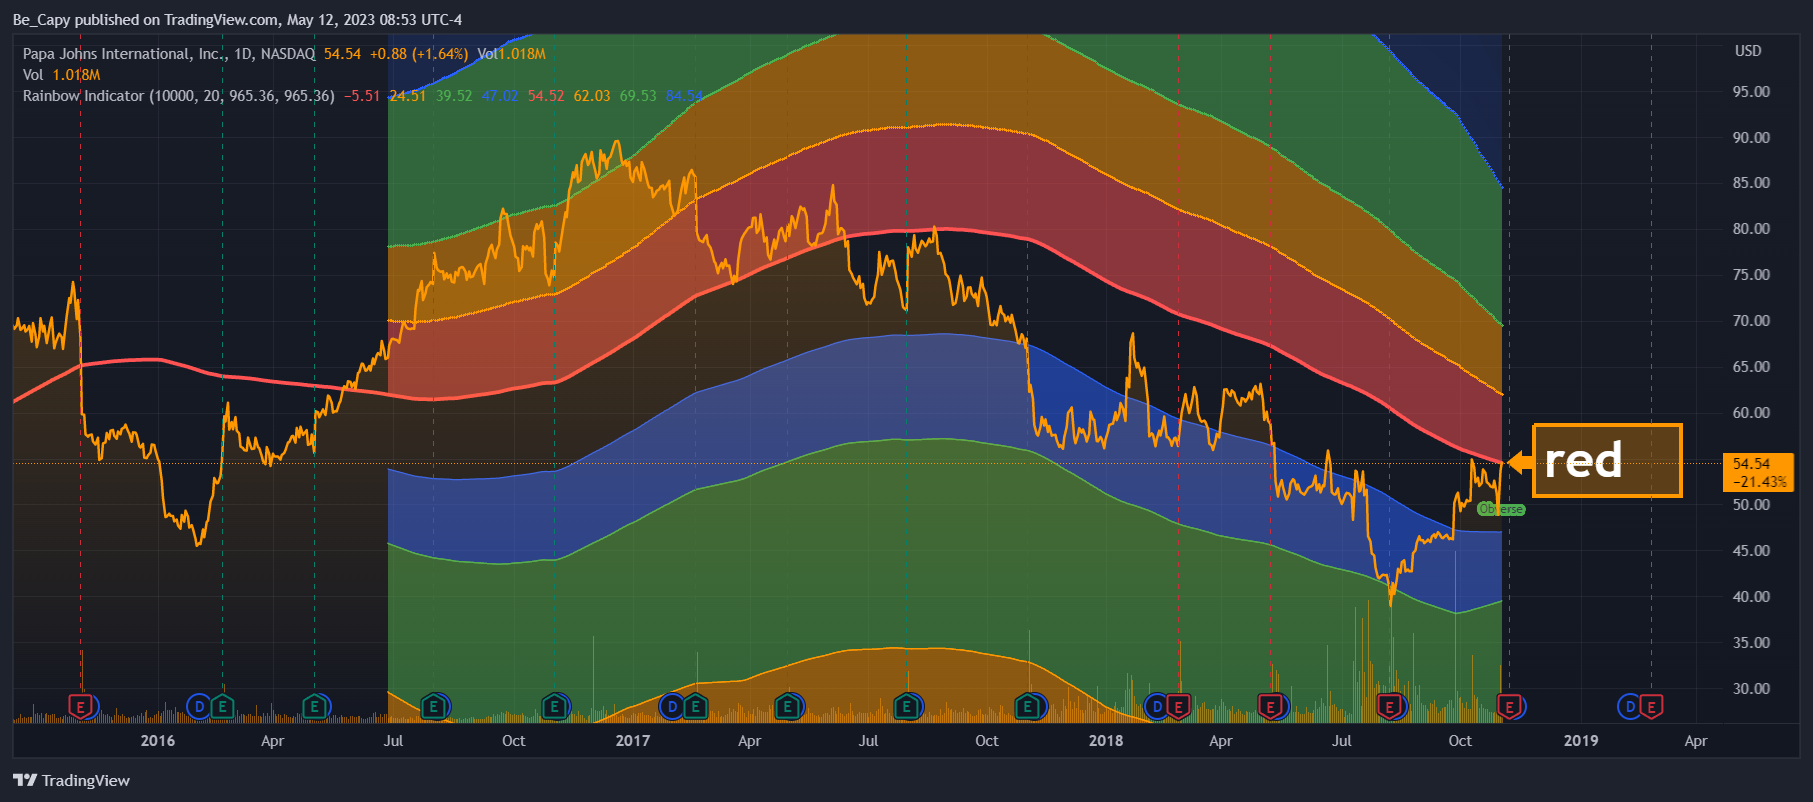Select the green E marker between Apr and Jul 2016
1813x802 pixels.
point(315,707)
